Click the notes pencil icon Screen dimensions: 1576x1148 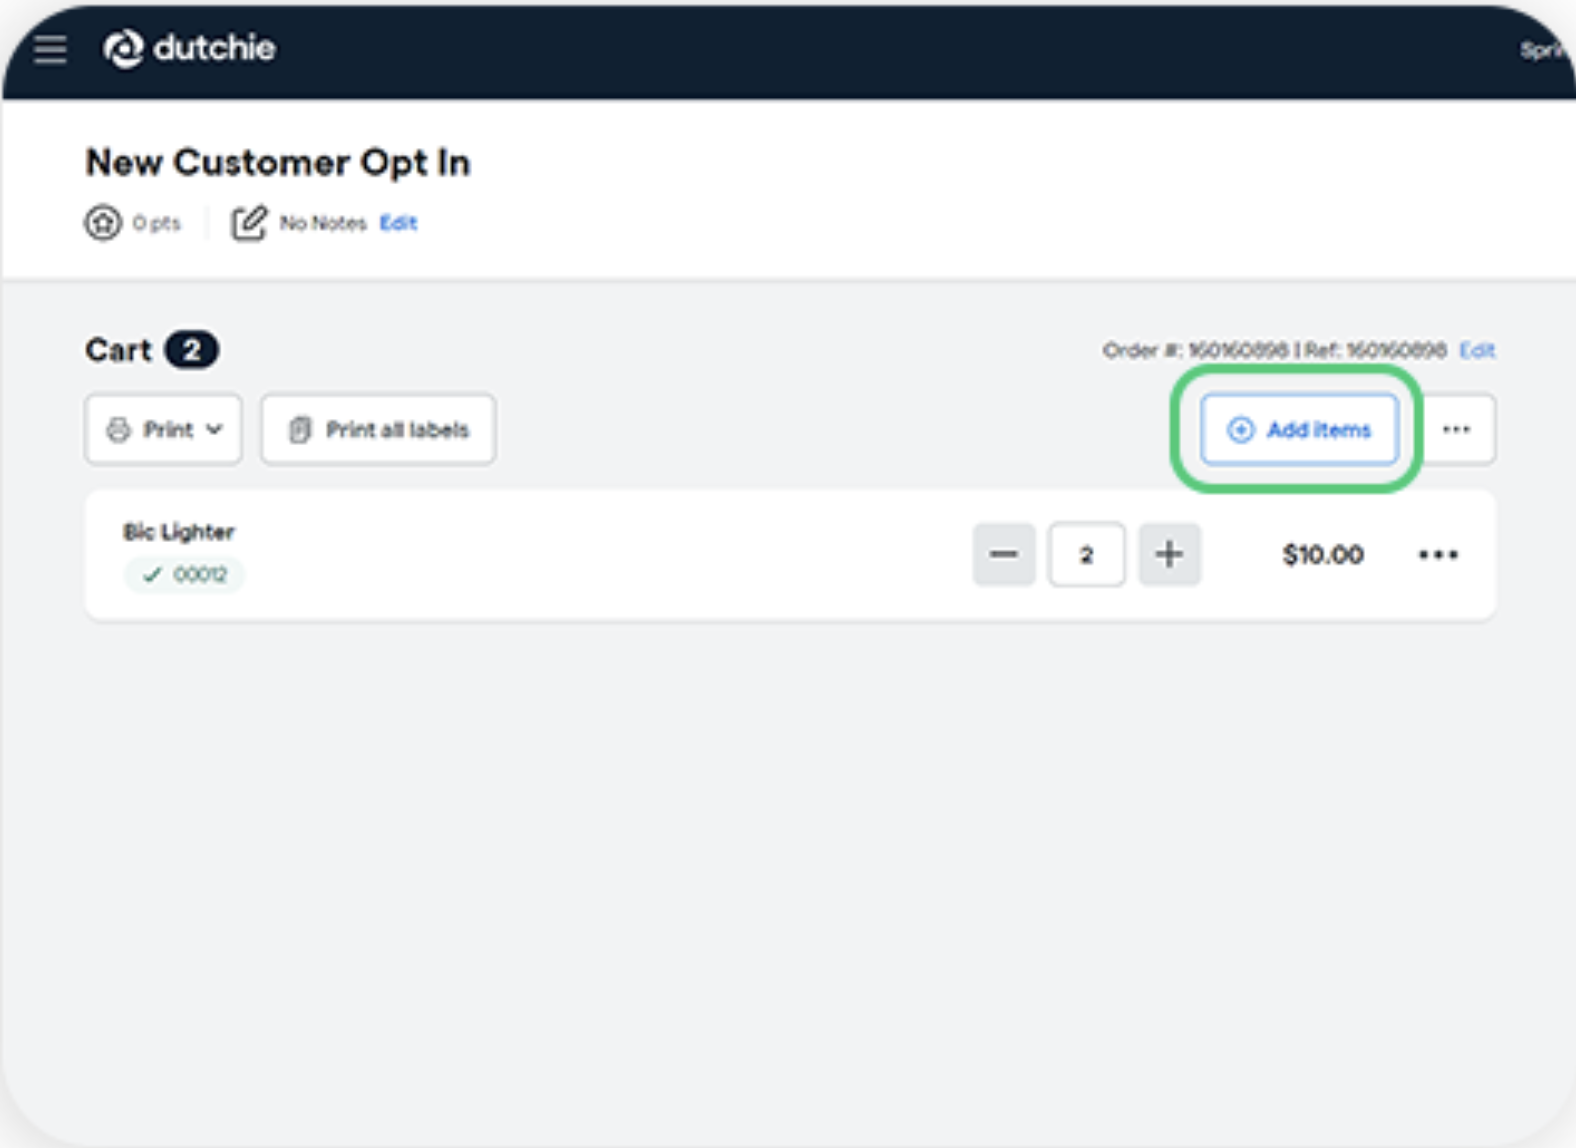(249, 222)
